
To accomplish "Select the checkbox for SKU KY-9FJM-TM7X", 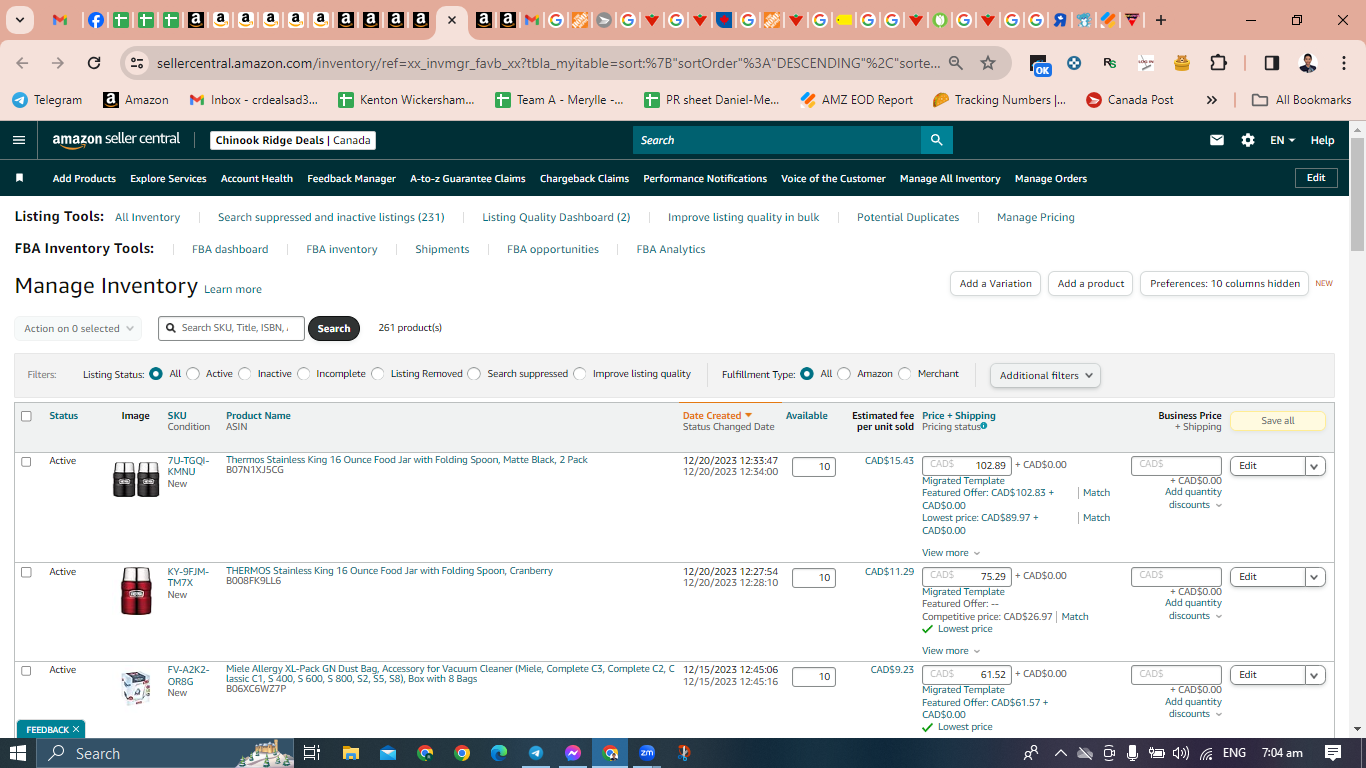I will [x=26, y=572].
